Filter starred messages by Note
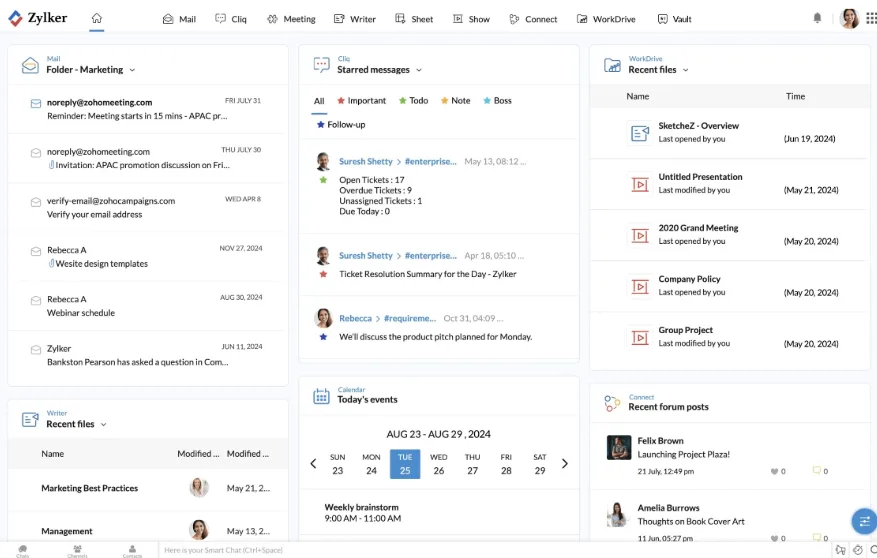The height and width of the screenshot is (558, 877). tap(455, 101)
